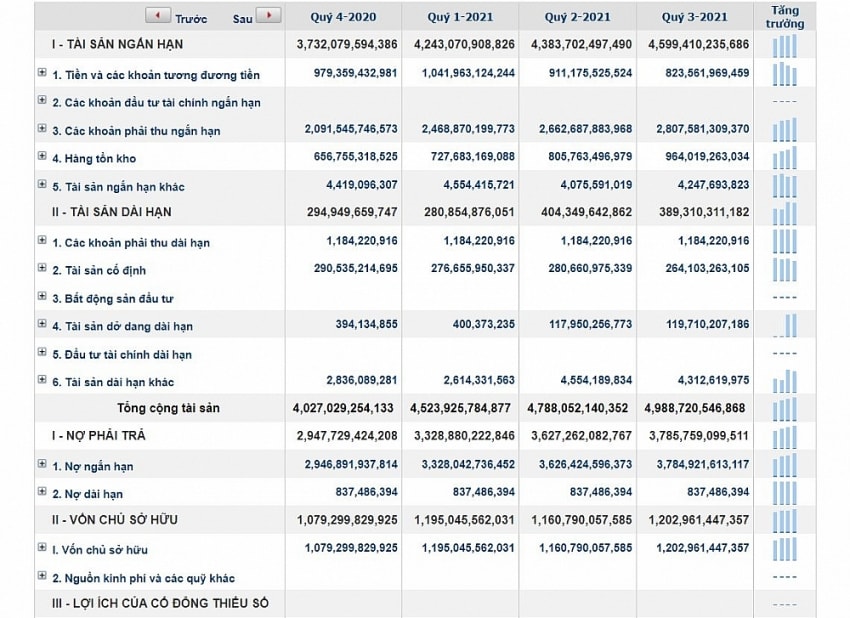Open growth chart for Nợ phải trả row

coord(785,437)
